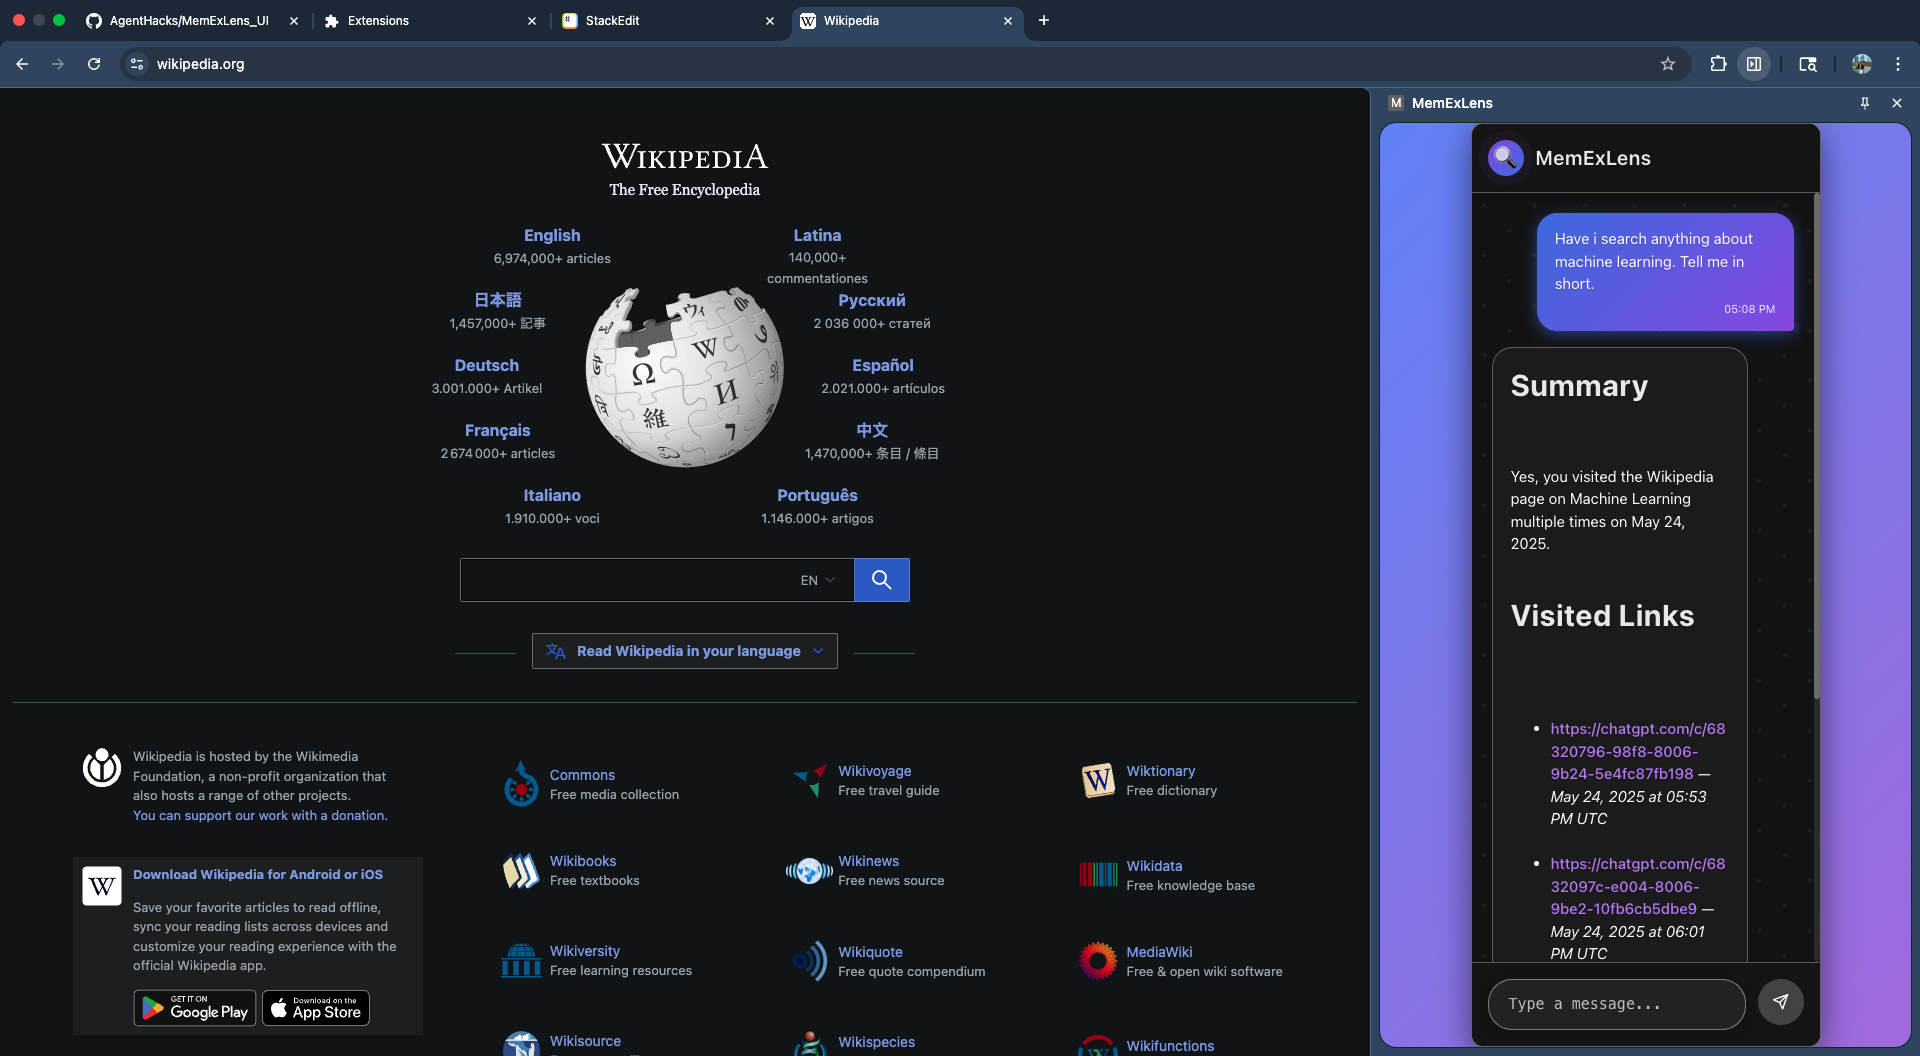Pin the MemExLens side panel
Screen dimensions: 1920x1056
coord(1865,103)
